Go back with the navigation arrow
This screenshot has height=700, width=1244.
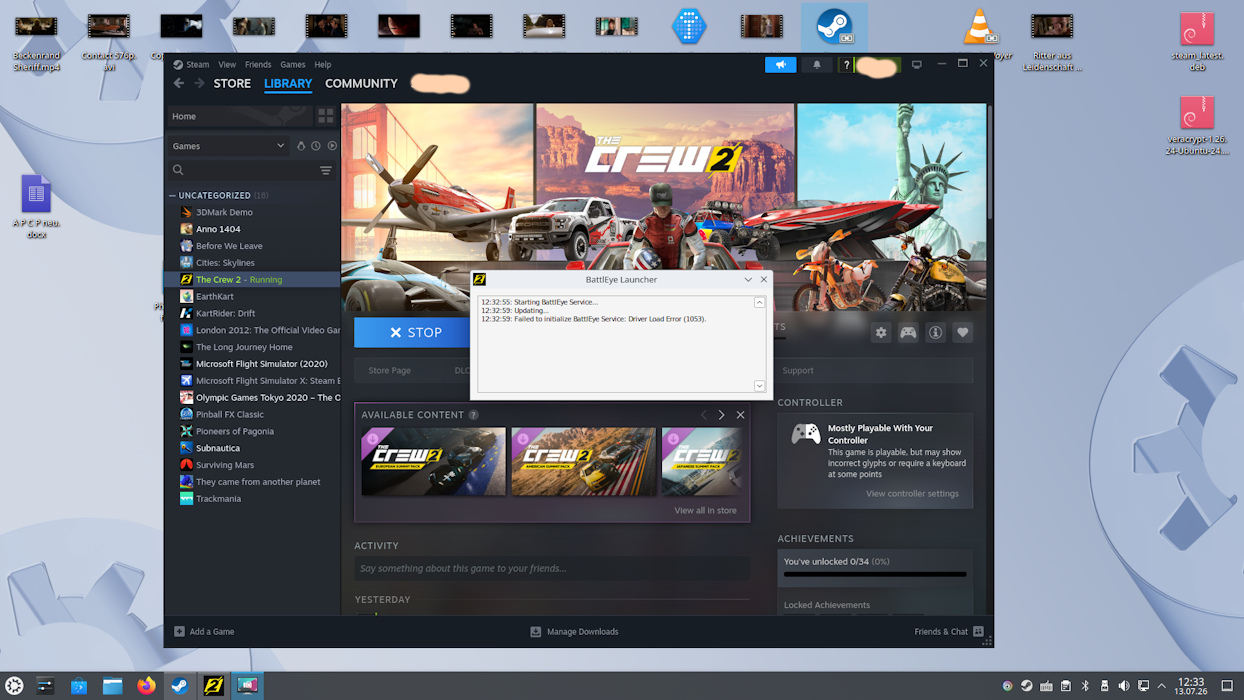point(179,84)
